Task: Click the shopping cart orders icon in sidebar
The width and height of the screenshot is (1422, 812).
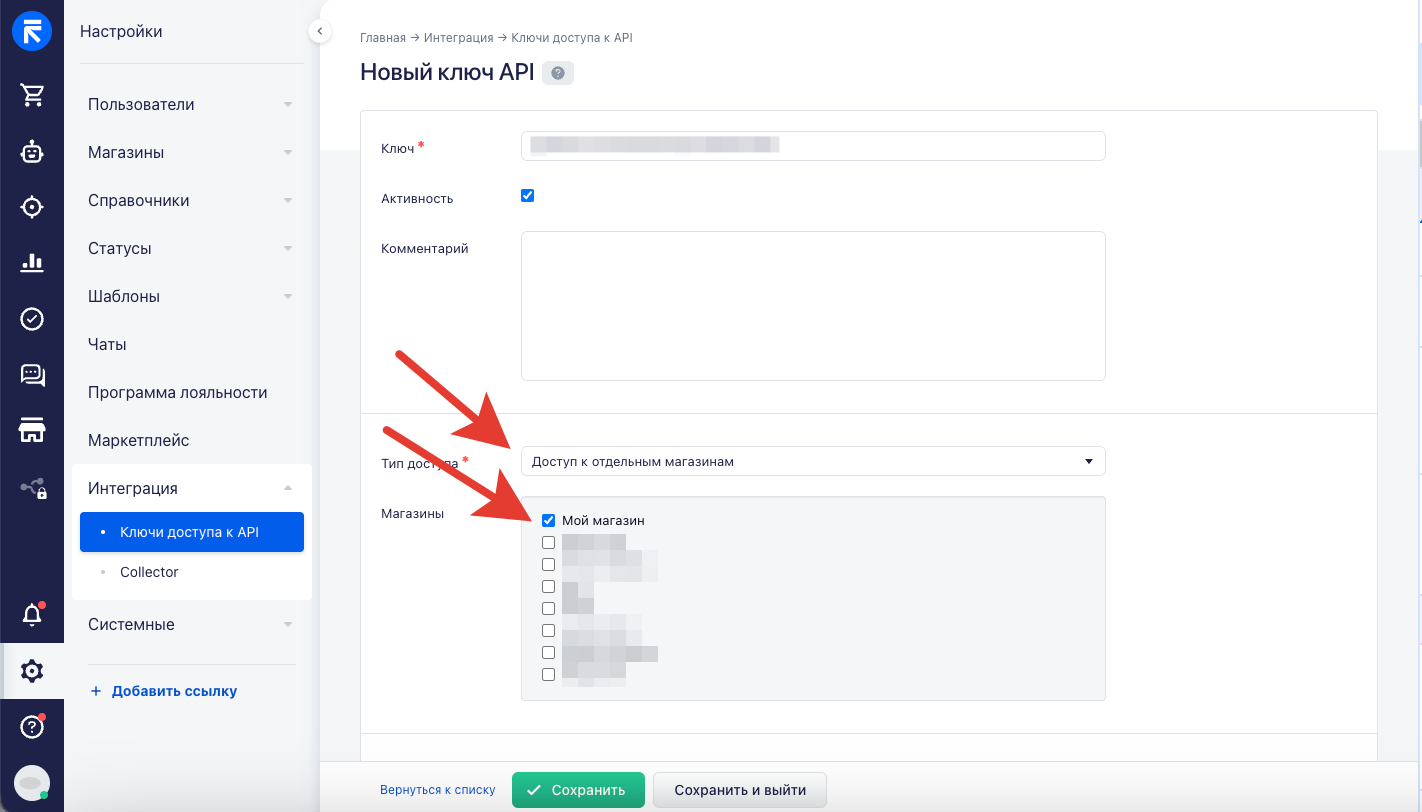Action: pos(32,95)
